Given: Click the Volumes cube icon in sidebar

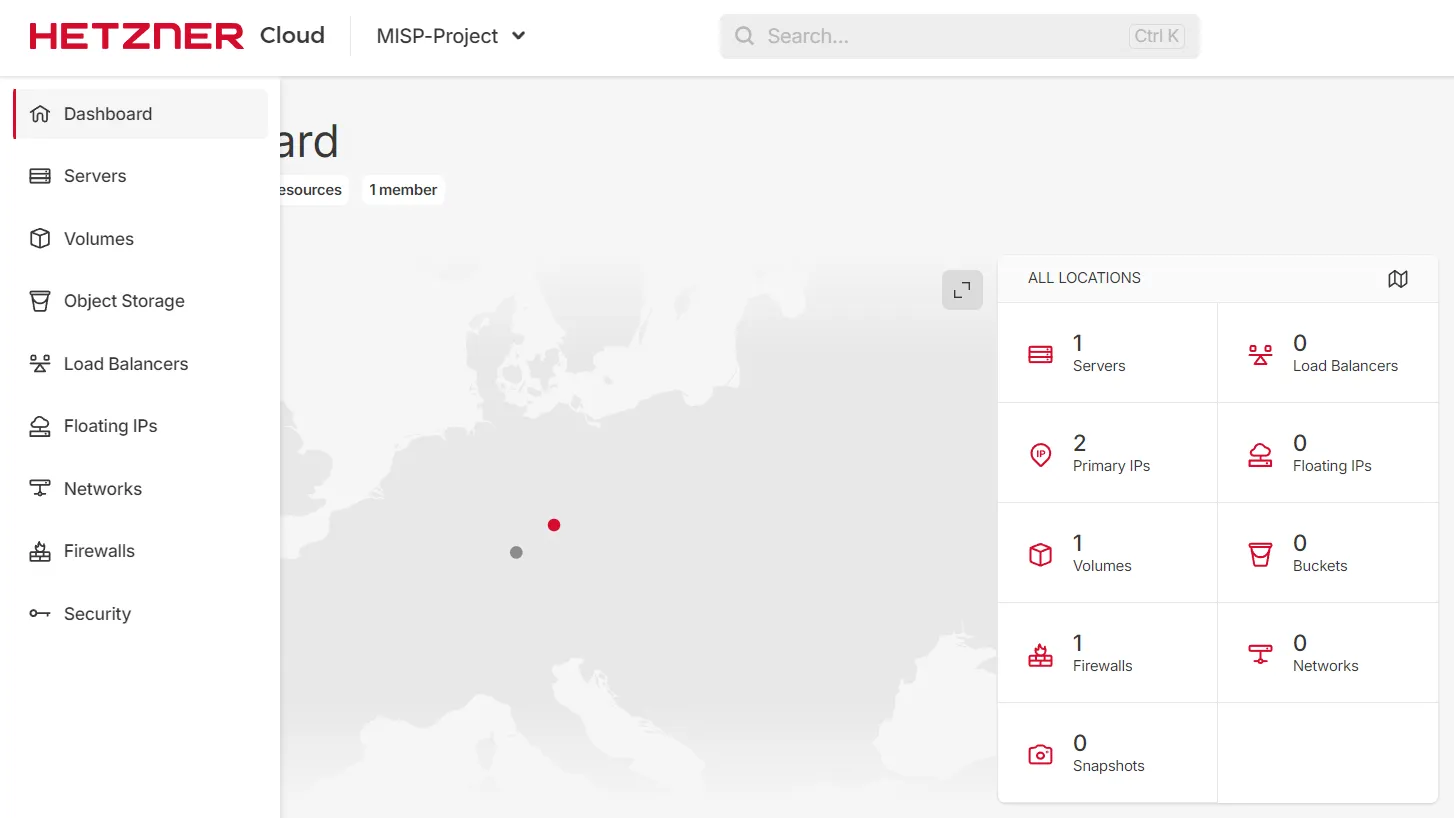Looking at the screenshot, I should (40, 239).
